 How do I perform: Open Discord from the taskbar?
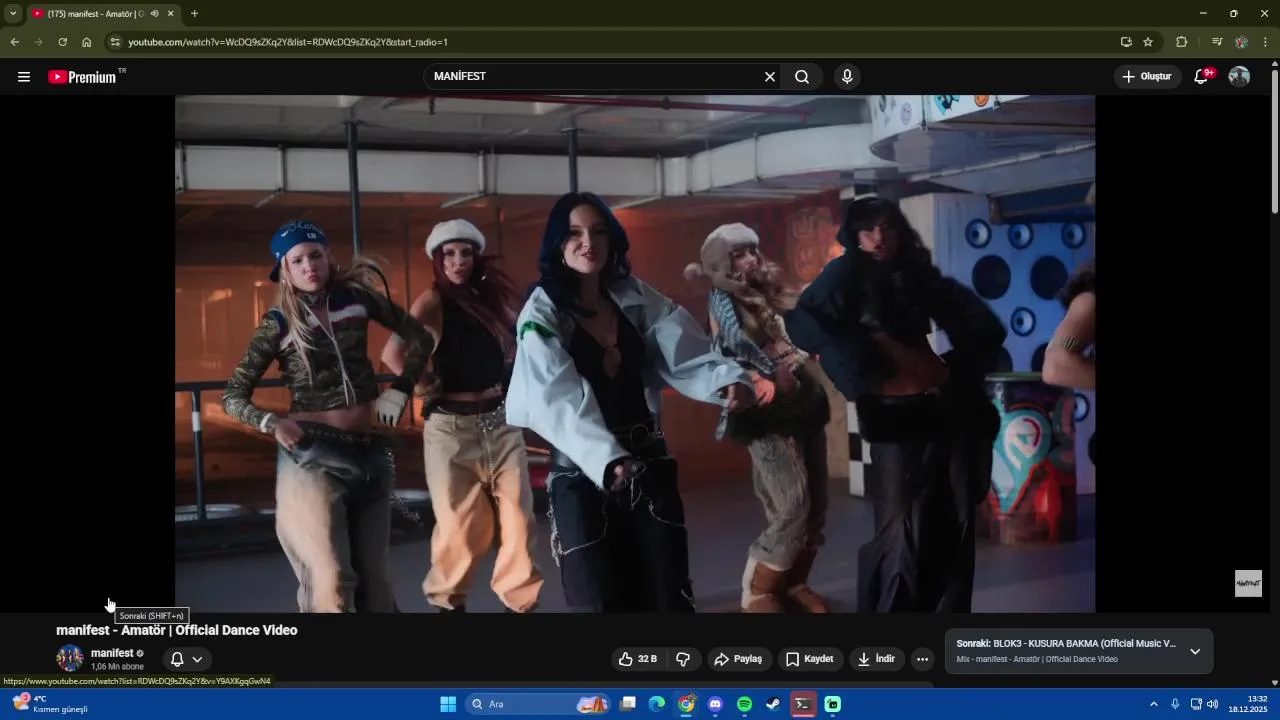click(715, 704)
